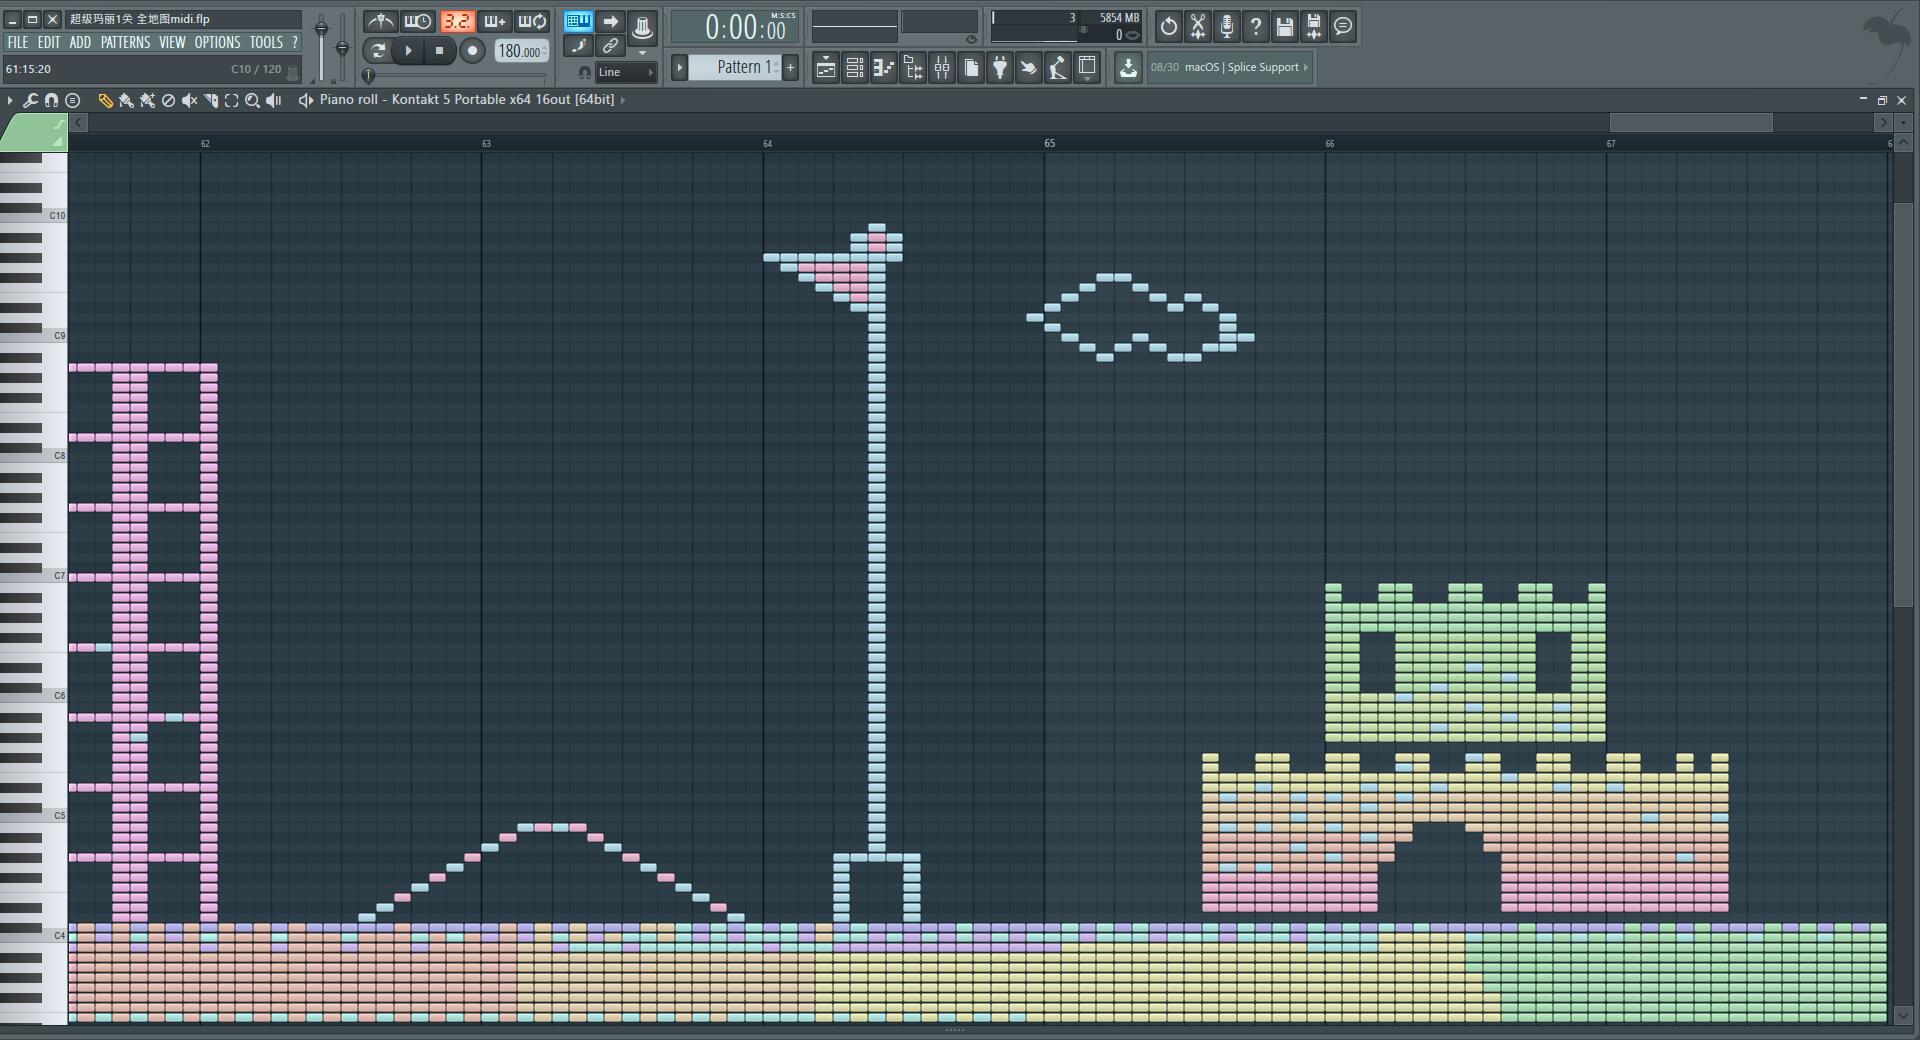1920x1040 pixels.
Task: Select the Paint brush tool
Action: (x=126, y=100)
